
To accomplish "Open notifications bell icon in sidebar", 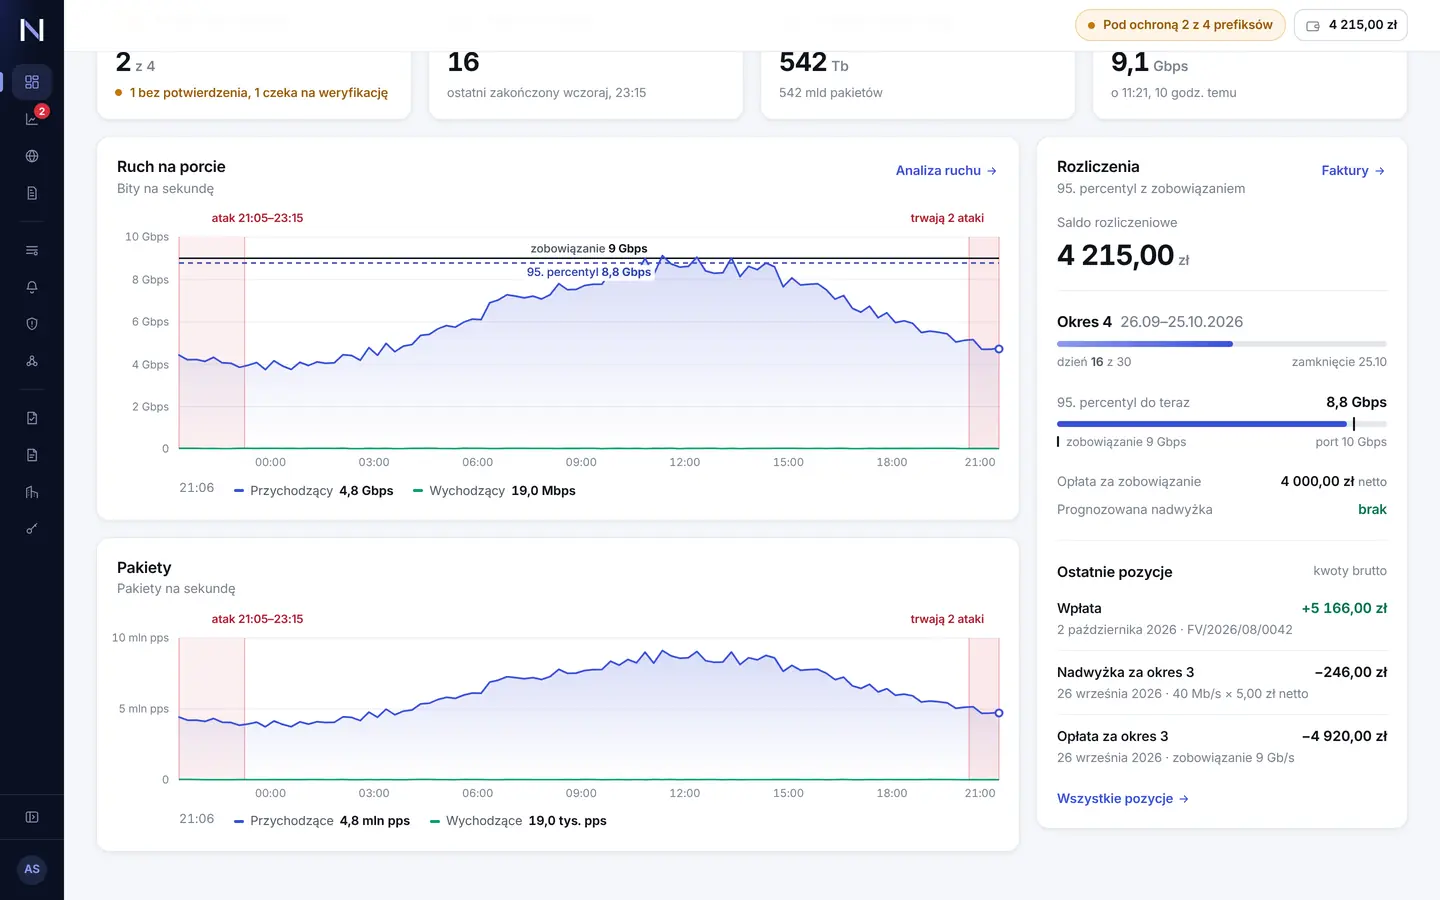I will pos(32,287).
